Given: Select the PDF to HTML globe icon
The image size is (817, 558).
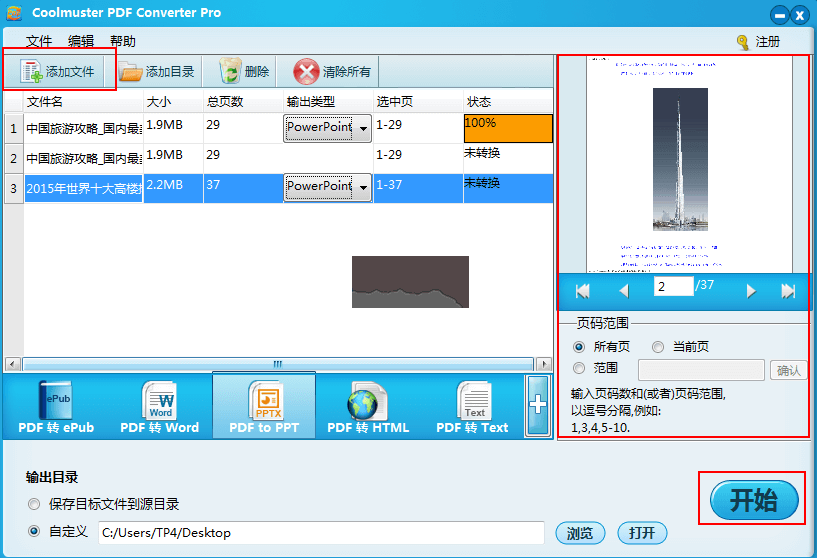Looking at the screenshot, I should pyautogui.click(x=367, y=401).
